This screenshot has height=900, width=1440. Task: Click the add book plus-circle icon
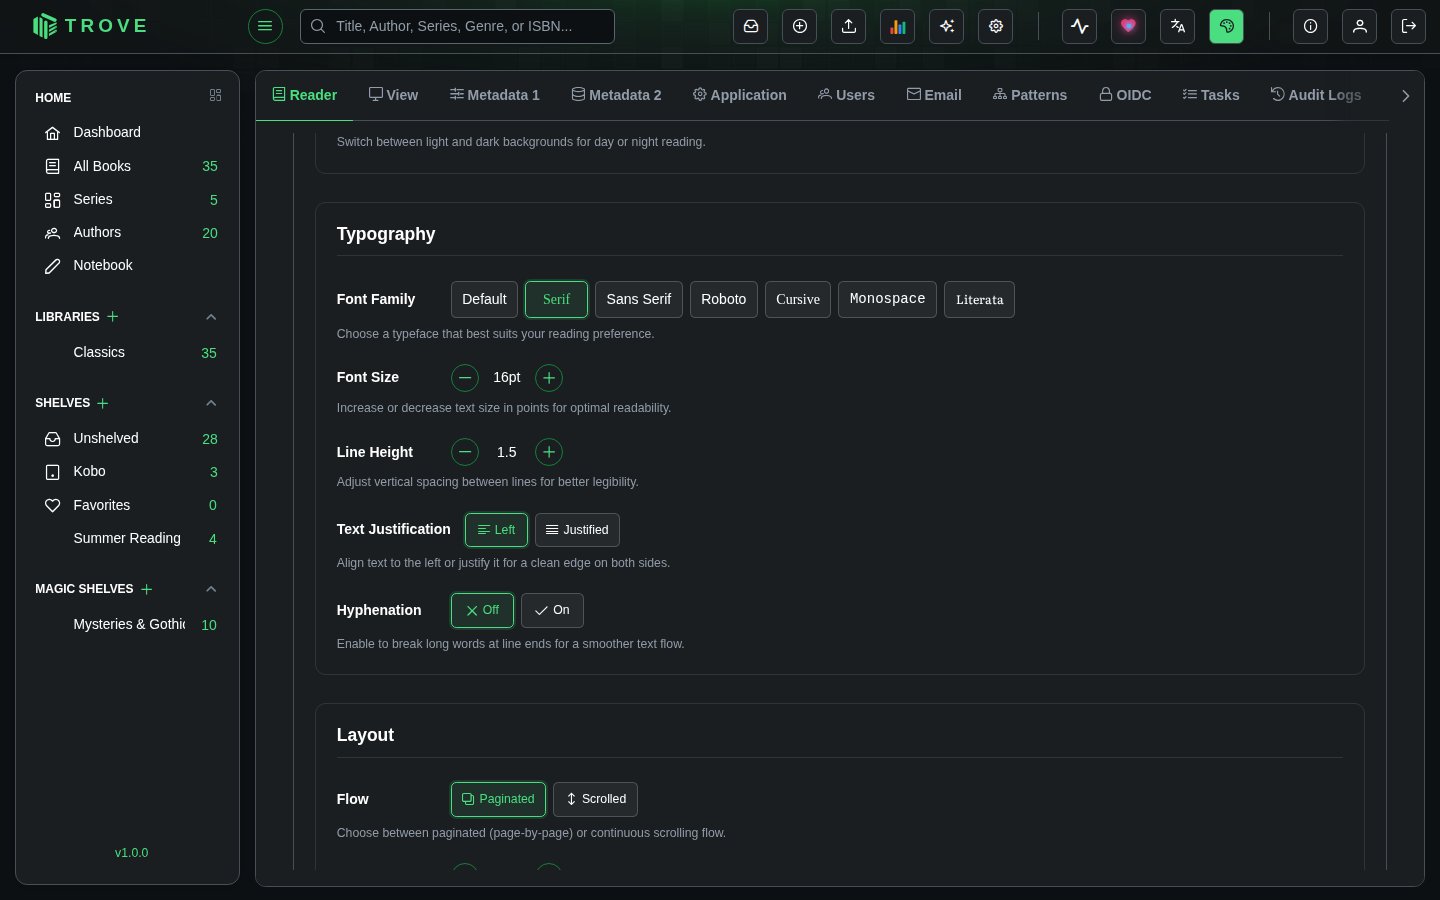[800, 26]
